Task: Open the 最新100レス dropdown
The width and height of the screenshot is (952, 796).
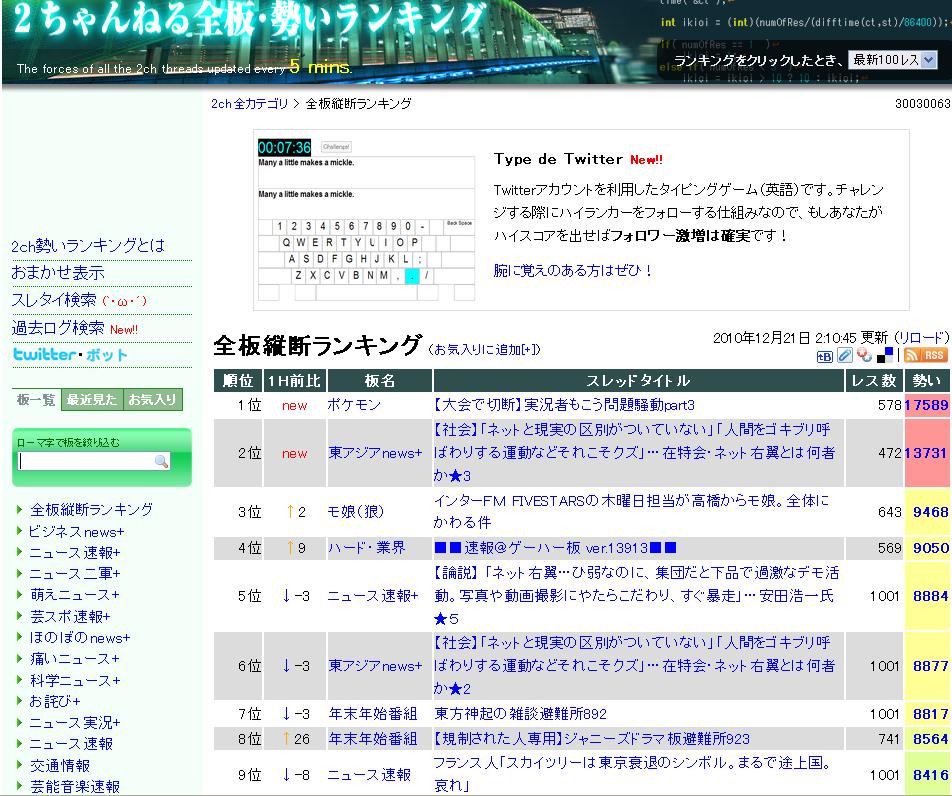Action: click(x=892, y=60)
